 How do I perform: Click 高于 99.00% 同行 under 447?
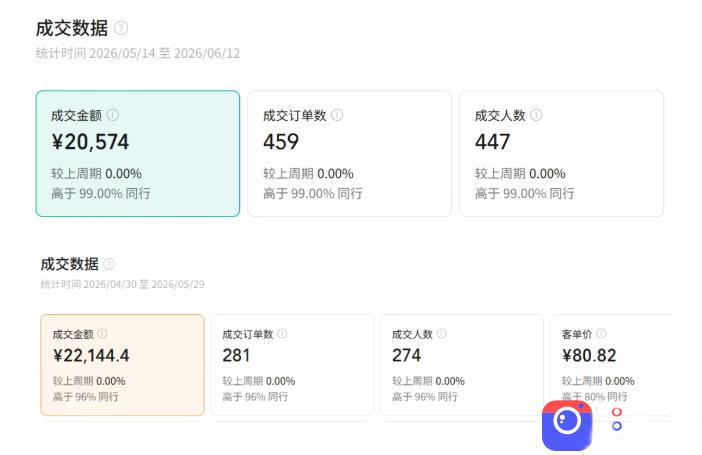click(x=524, y=193)
